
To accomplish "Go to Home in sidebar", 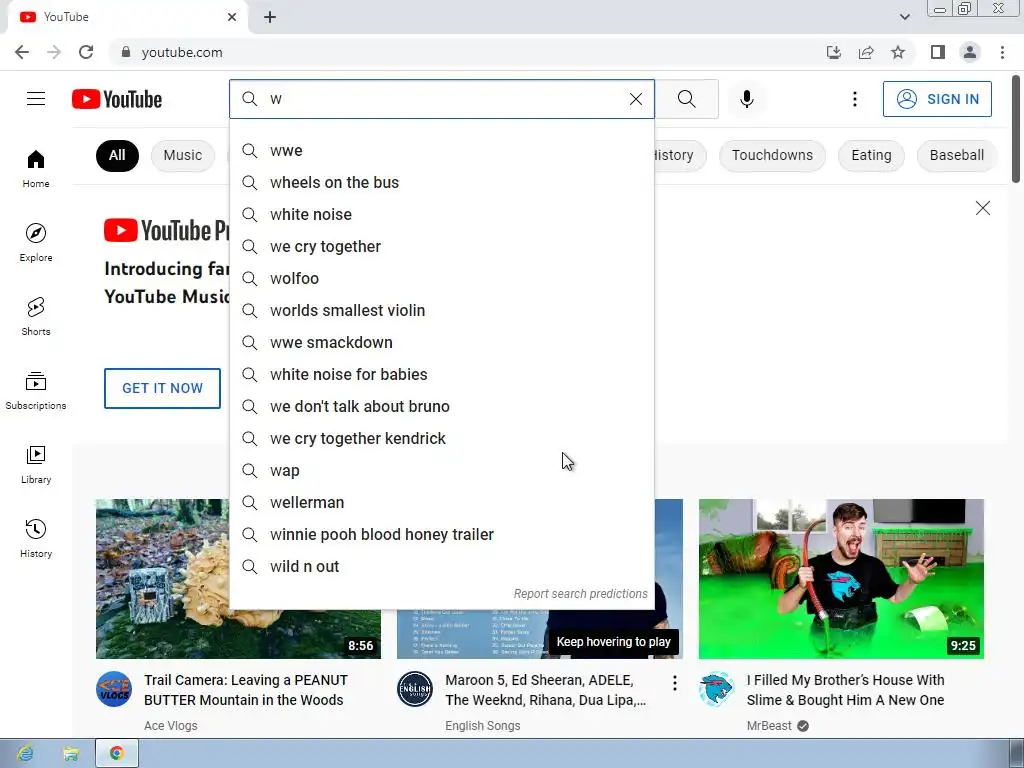I will (36, 168).
